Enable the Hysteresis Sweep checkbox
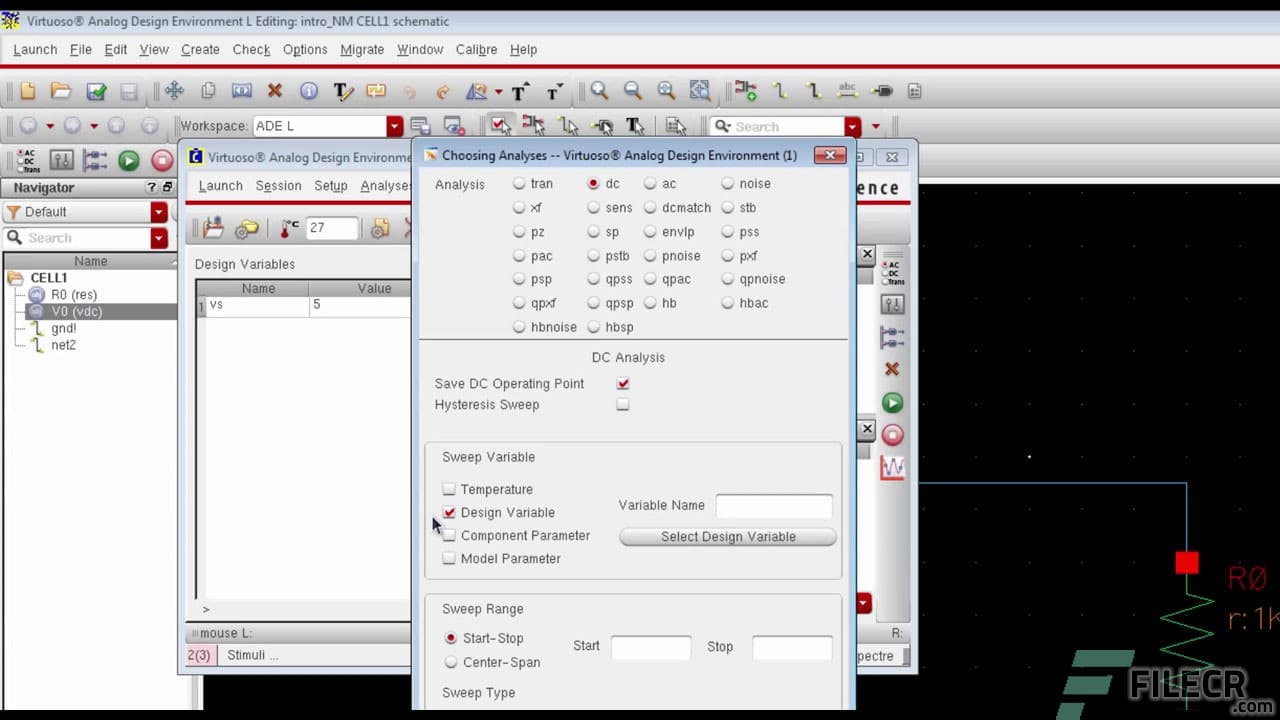Image resolution: width=1280 pixels, height=720 pixels. coord(623,404)
